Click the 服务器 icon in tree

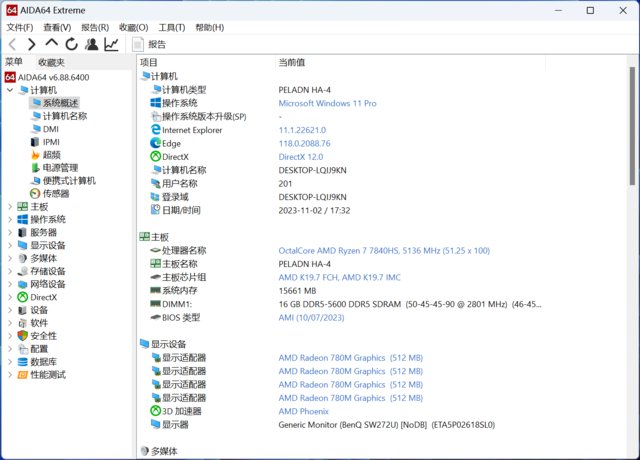tap(23, 233)
